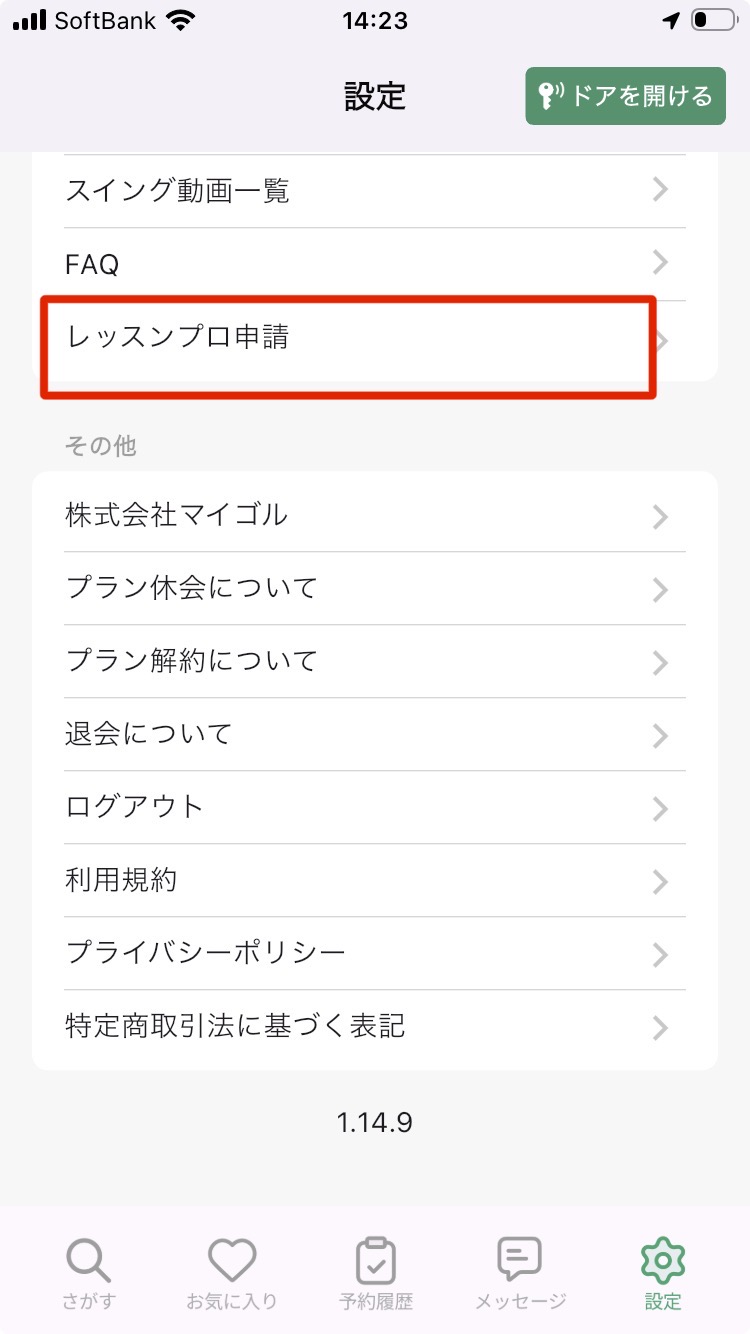Open favorites via the heart icon

pyautogui.click(x=231, y=1260)
